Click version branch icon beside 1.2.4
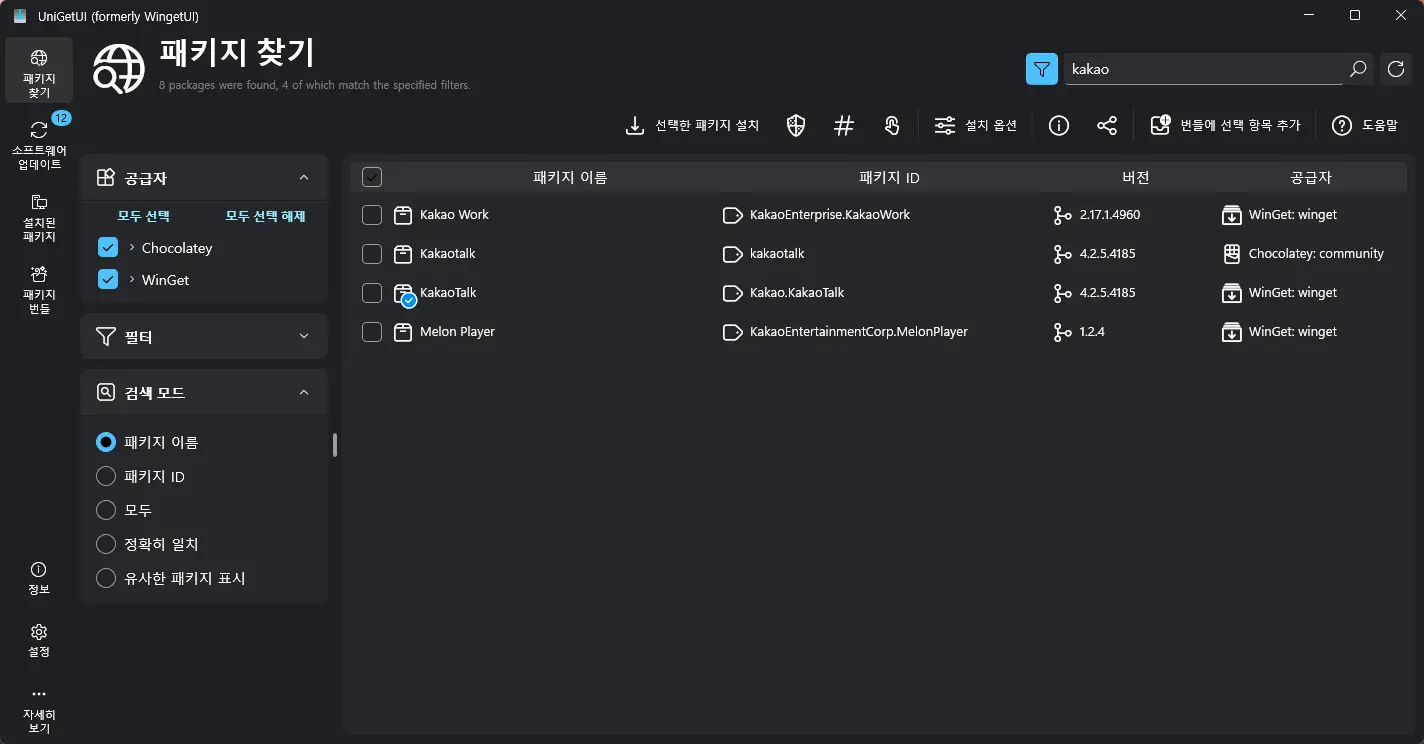This screenshot has height=744, width=1424. pos(1062,332)
